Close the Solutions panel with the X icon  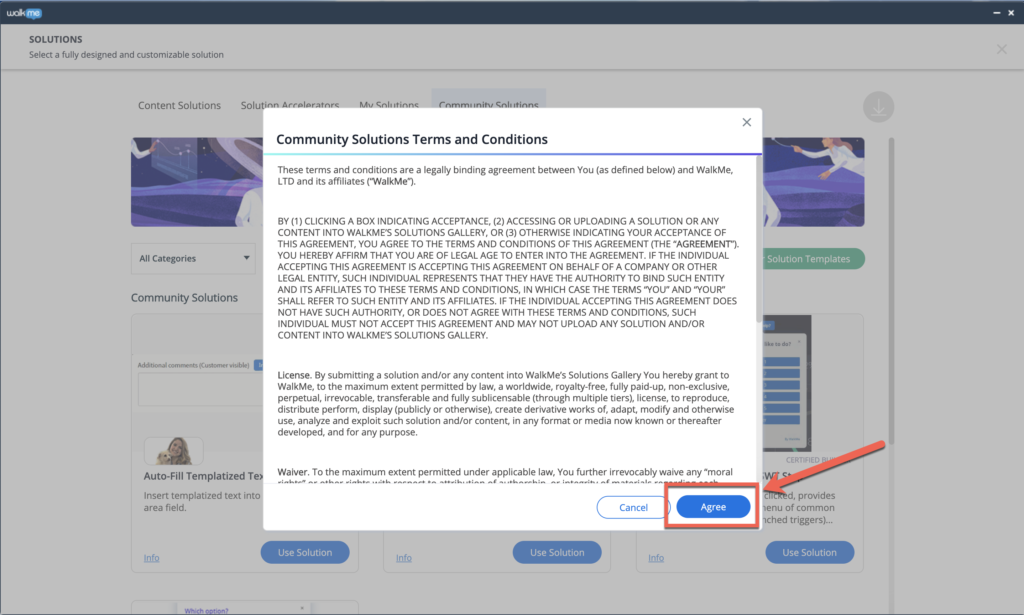pyautogui.click(x=1001, y=49)
